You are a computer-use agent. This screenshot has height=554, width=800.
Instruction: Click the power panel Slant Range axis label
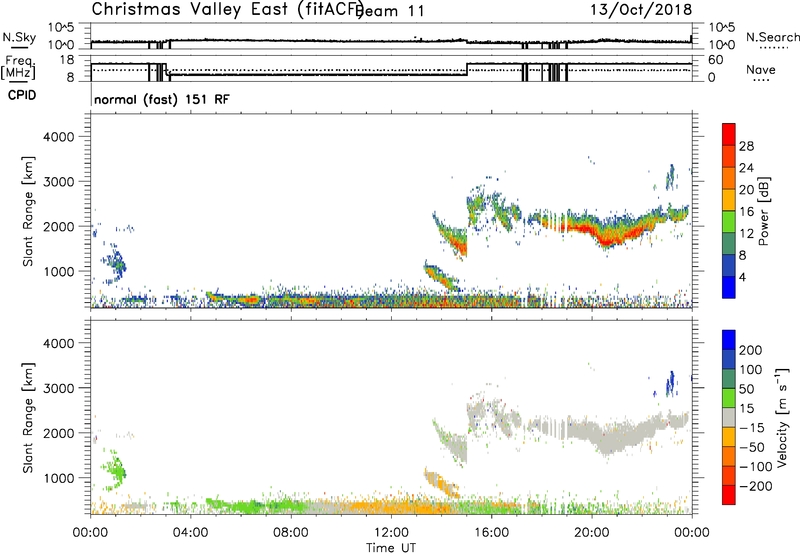[29, 211]
